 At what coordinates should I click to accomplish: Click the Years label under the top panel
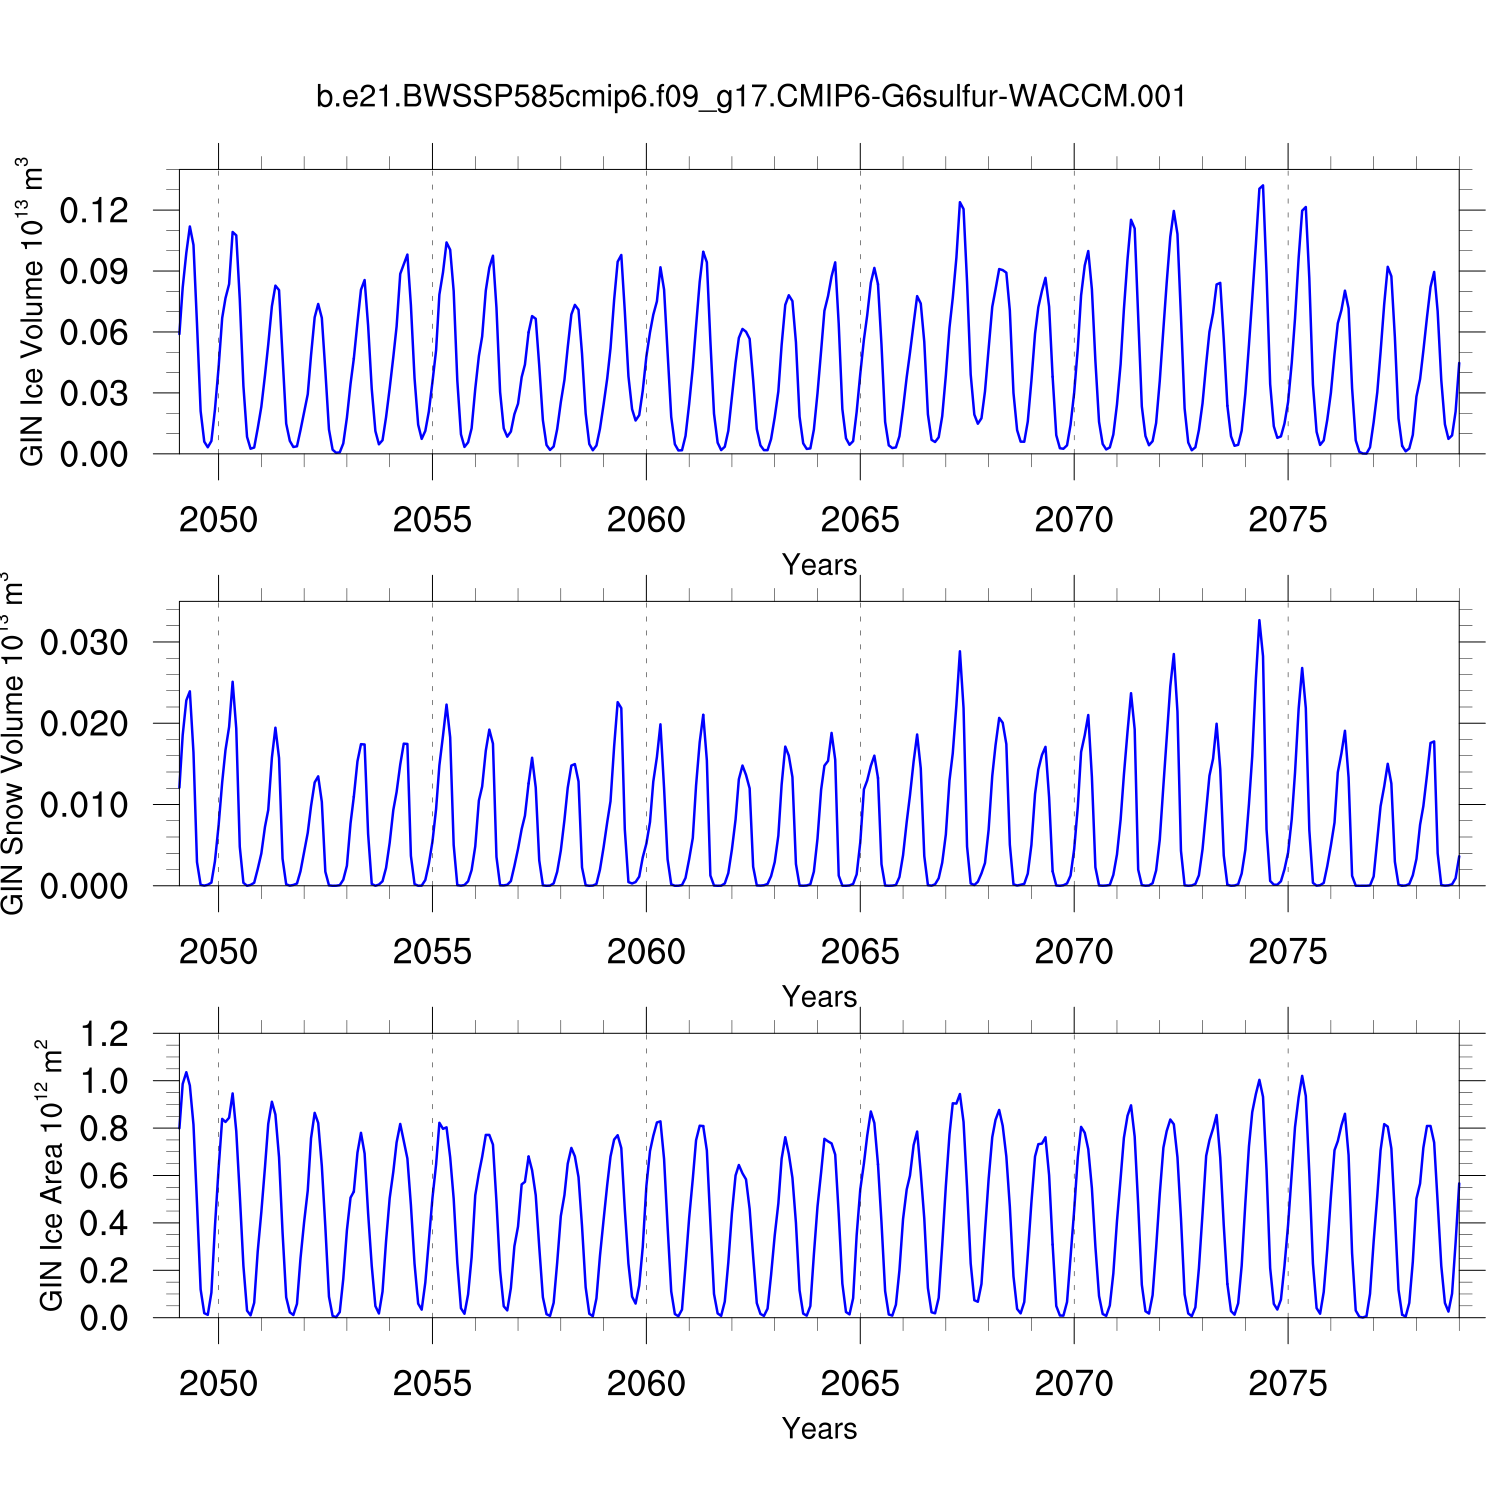(819, 565)
